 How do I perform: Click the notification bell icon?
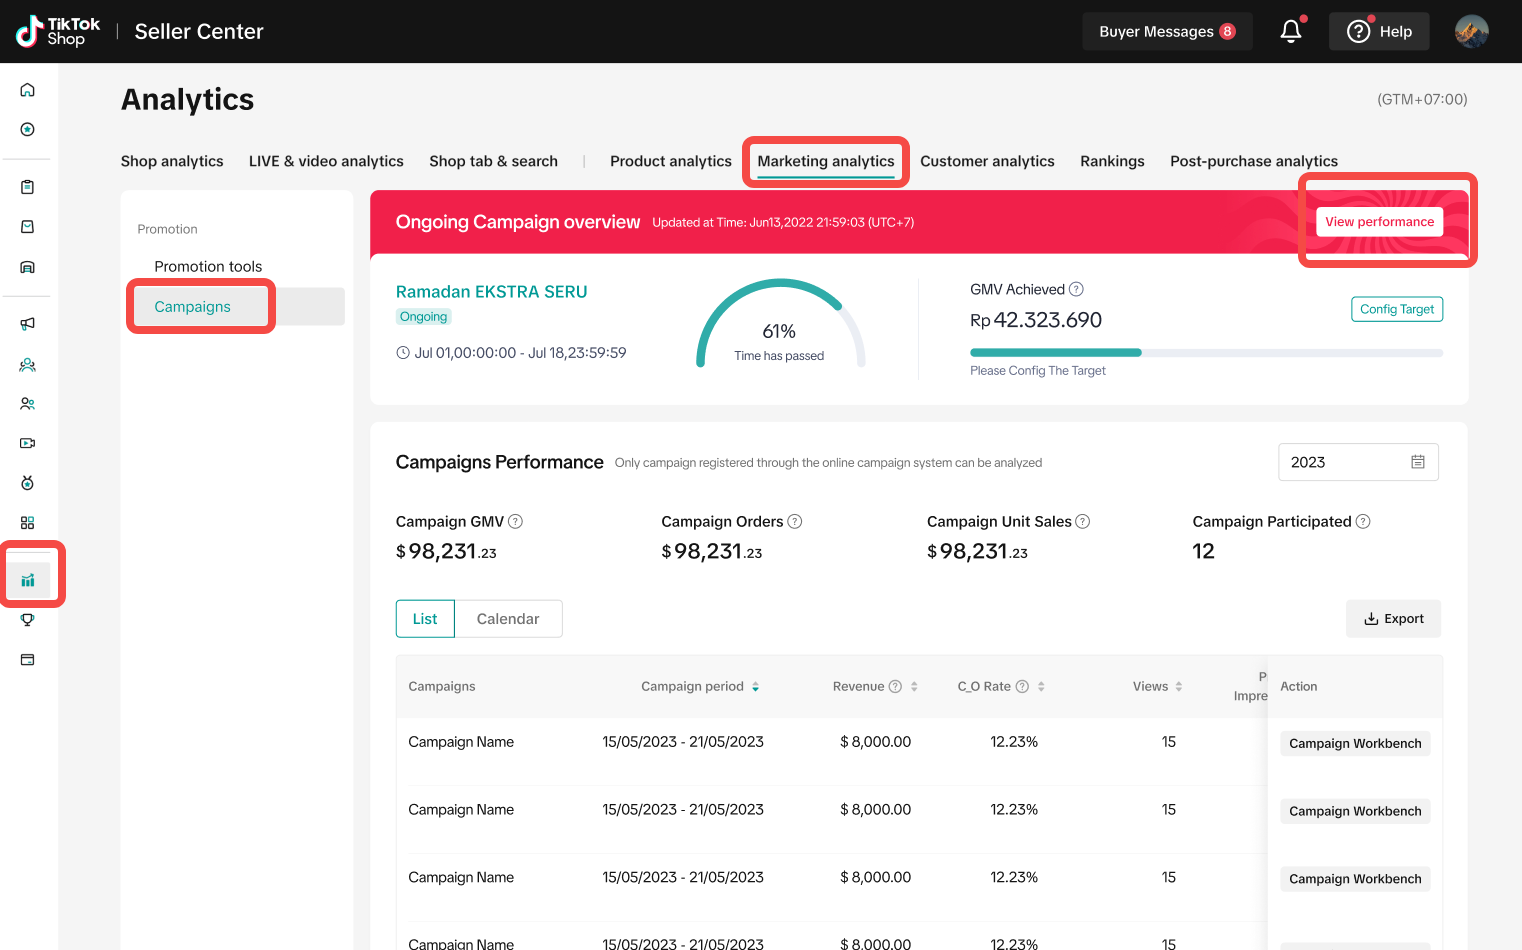coord(1291,32)
